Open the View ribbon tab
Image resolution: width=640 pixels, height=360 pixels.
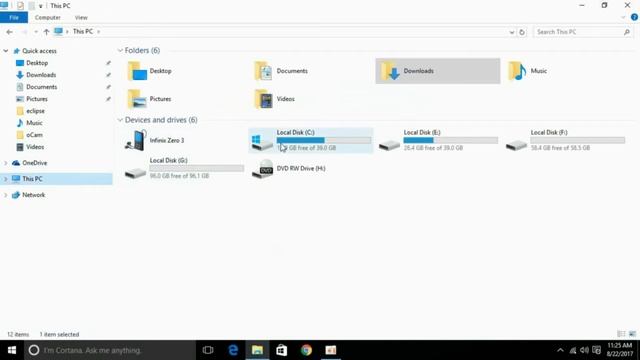(81, 18)
